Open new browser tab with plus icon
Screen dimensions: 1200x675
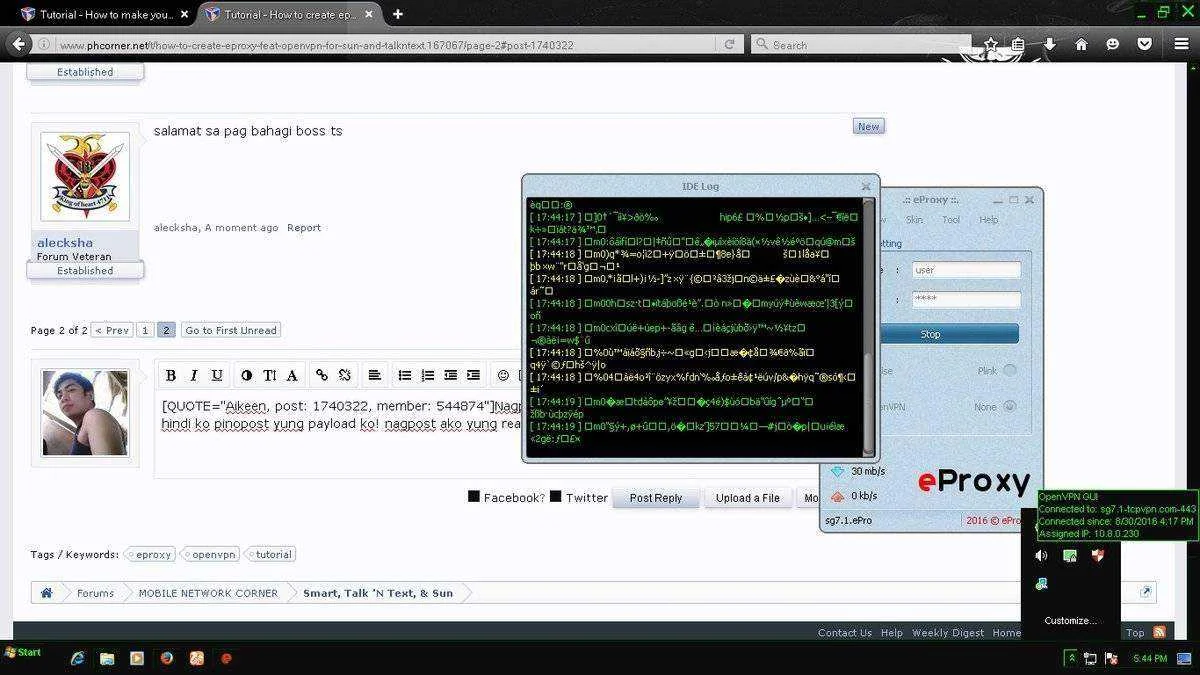(x=398, y=14)
